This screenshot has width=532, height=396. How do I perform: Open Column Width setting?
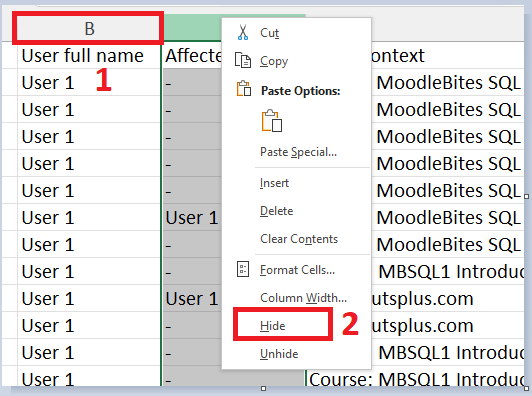303,298
